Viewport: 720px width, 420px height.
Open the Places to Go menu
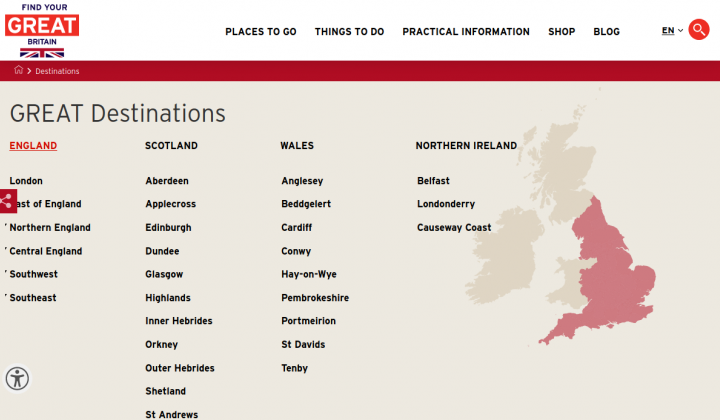261,32
